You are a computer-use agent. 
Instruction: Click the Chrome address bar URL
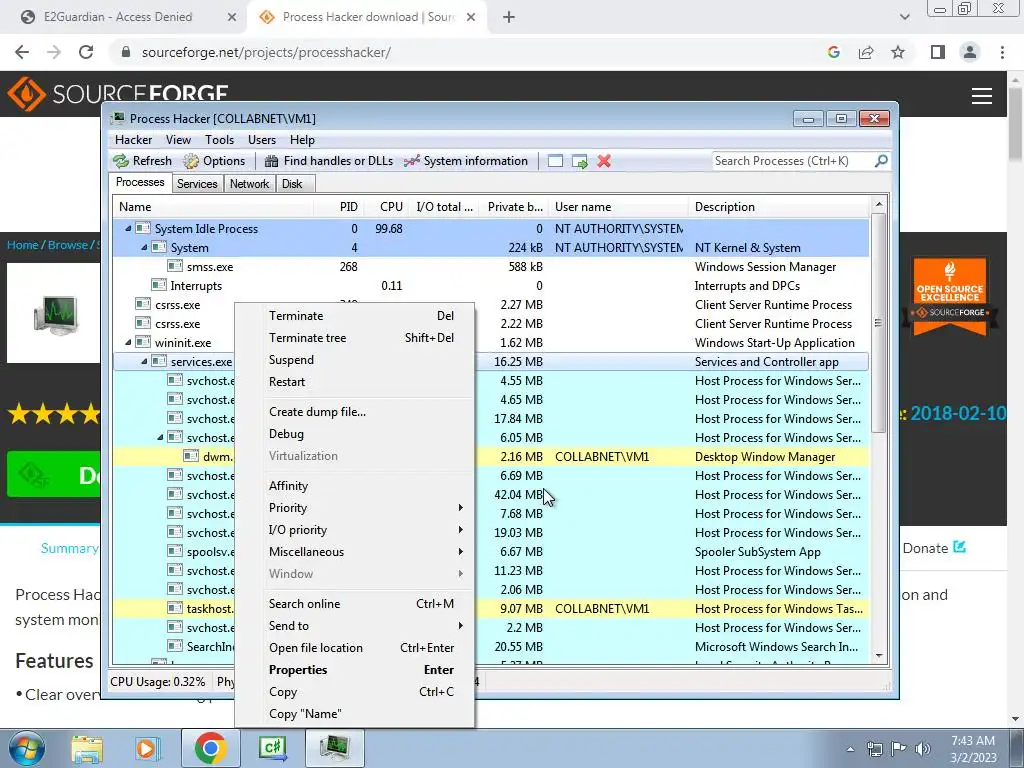click(x=266, y=52)
